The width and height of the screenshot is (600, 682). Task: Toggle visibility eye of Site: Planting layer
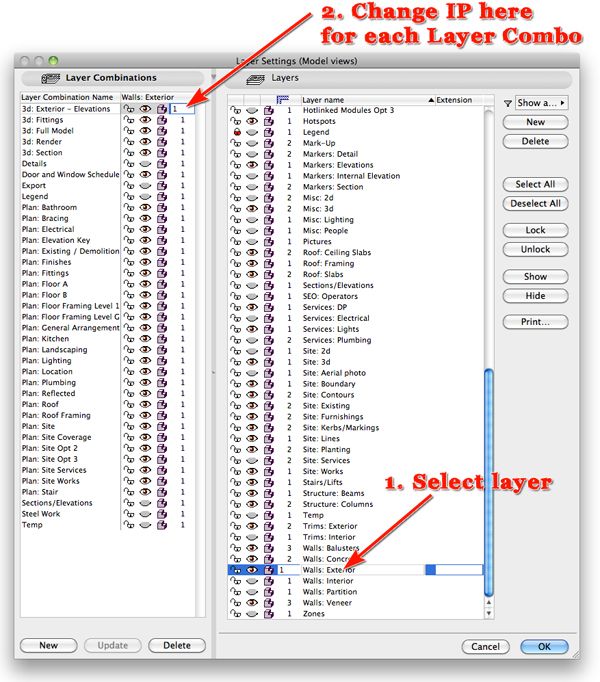click(x=252, y=449)
